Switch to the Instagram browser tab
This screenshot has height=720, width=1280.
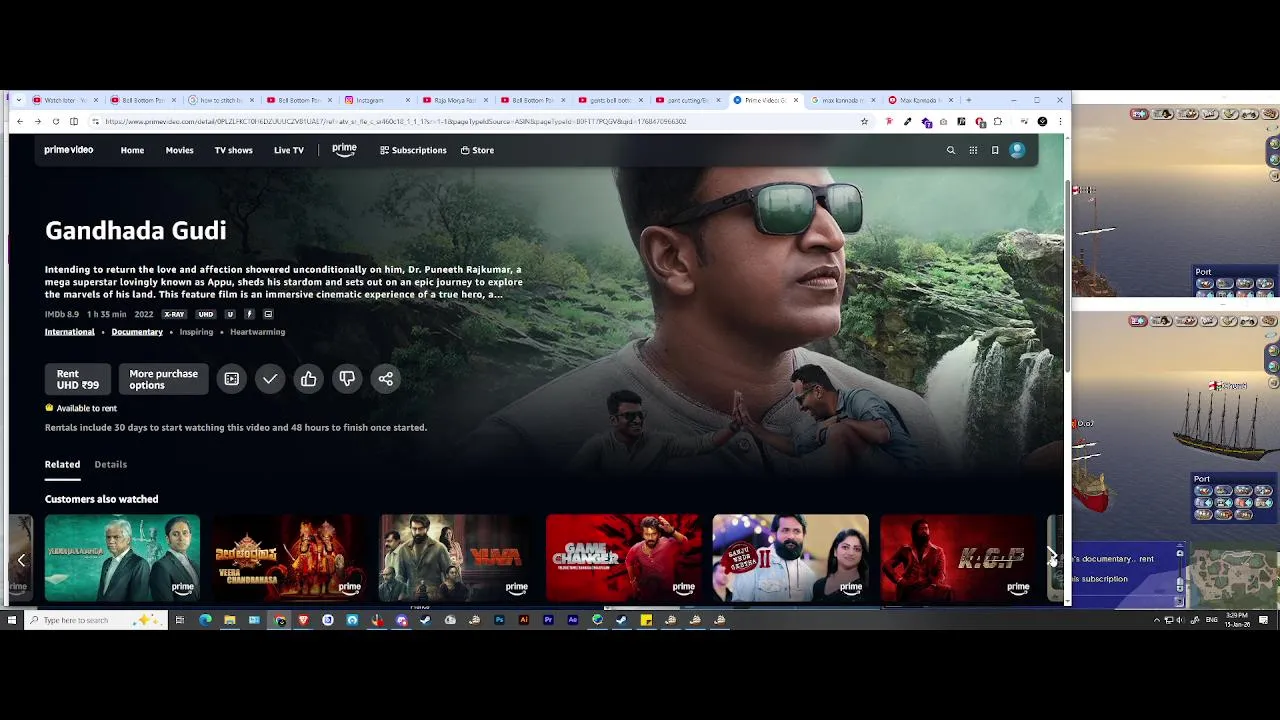coord(376,100)
